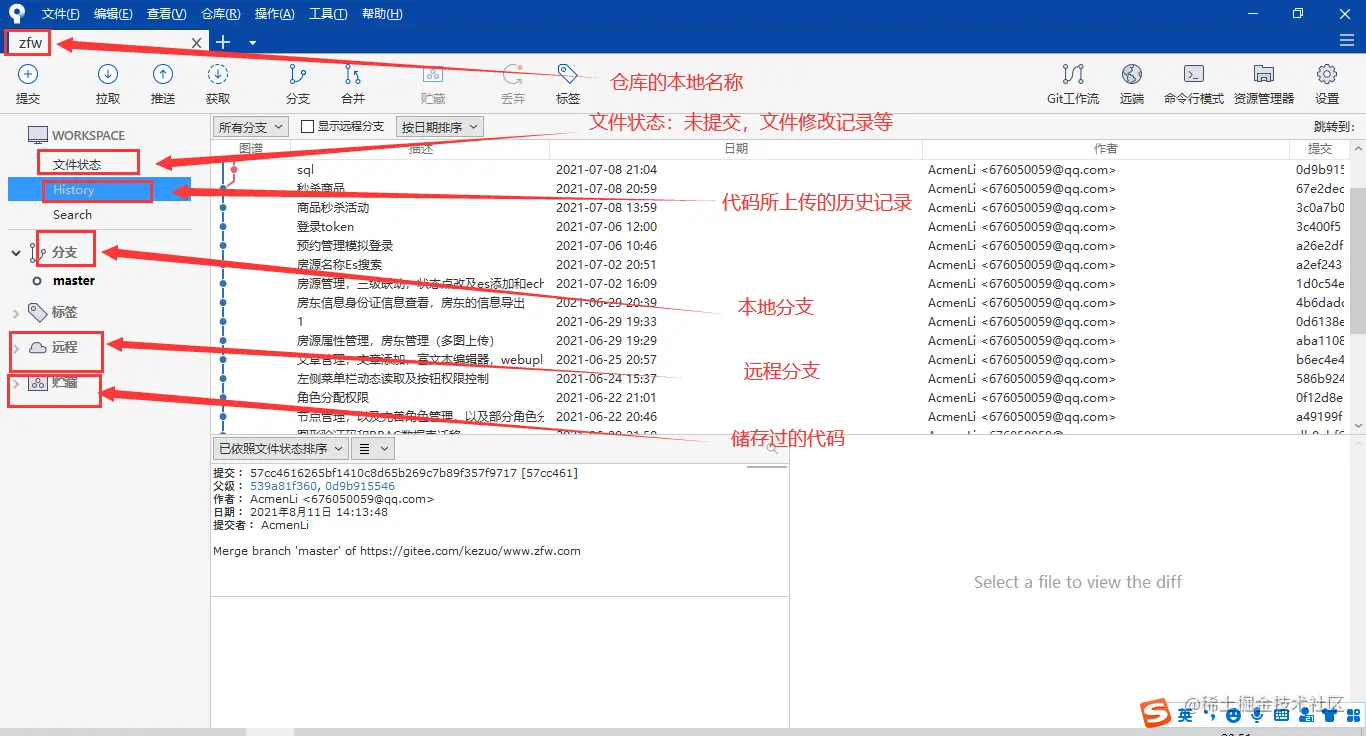Viewport: 1366px width, 736px height.
Task: Launch the 命令行模式 terminal icon
Action: point(1193,74)
